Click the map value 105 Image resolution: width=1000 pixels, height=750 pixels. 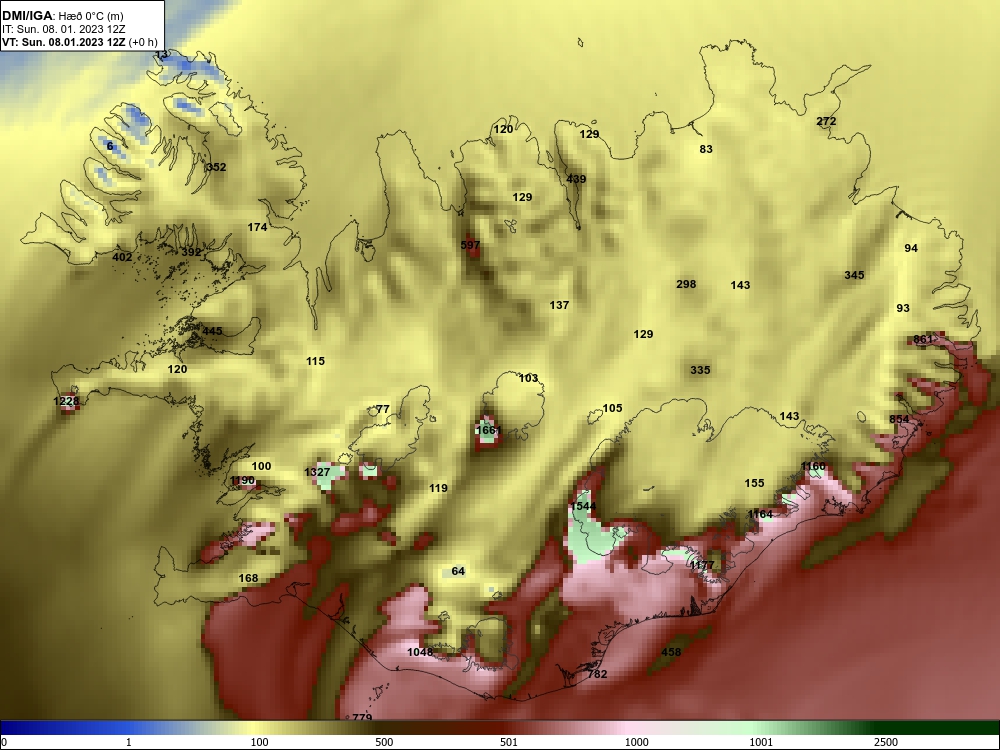coord(612,408)
